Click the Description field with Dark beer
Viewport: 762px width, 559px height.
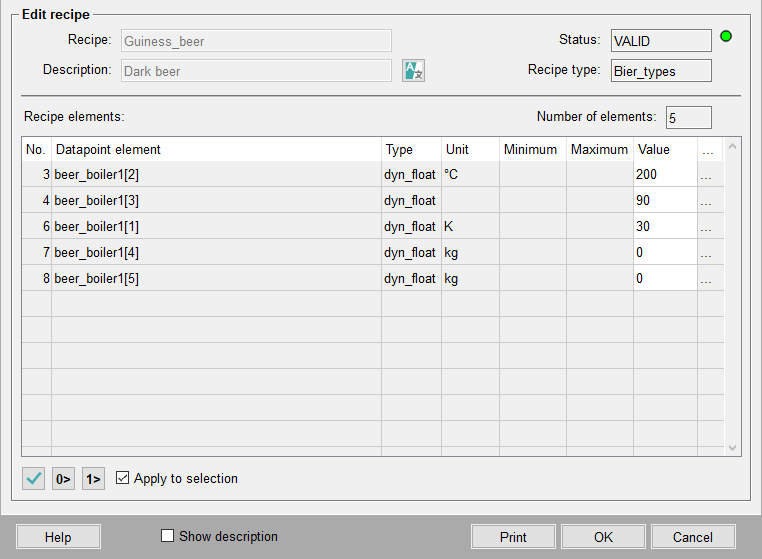point(256,71)
